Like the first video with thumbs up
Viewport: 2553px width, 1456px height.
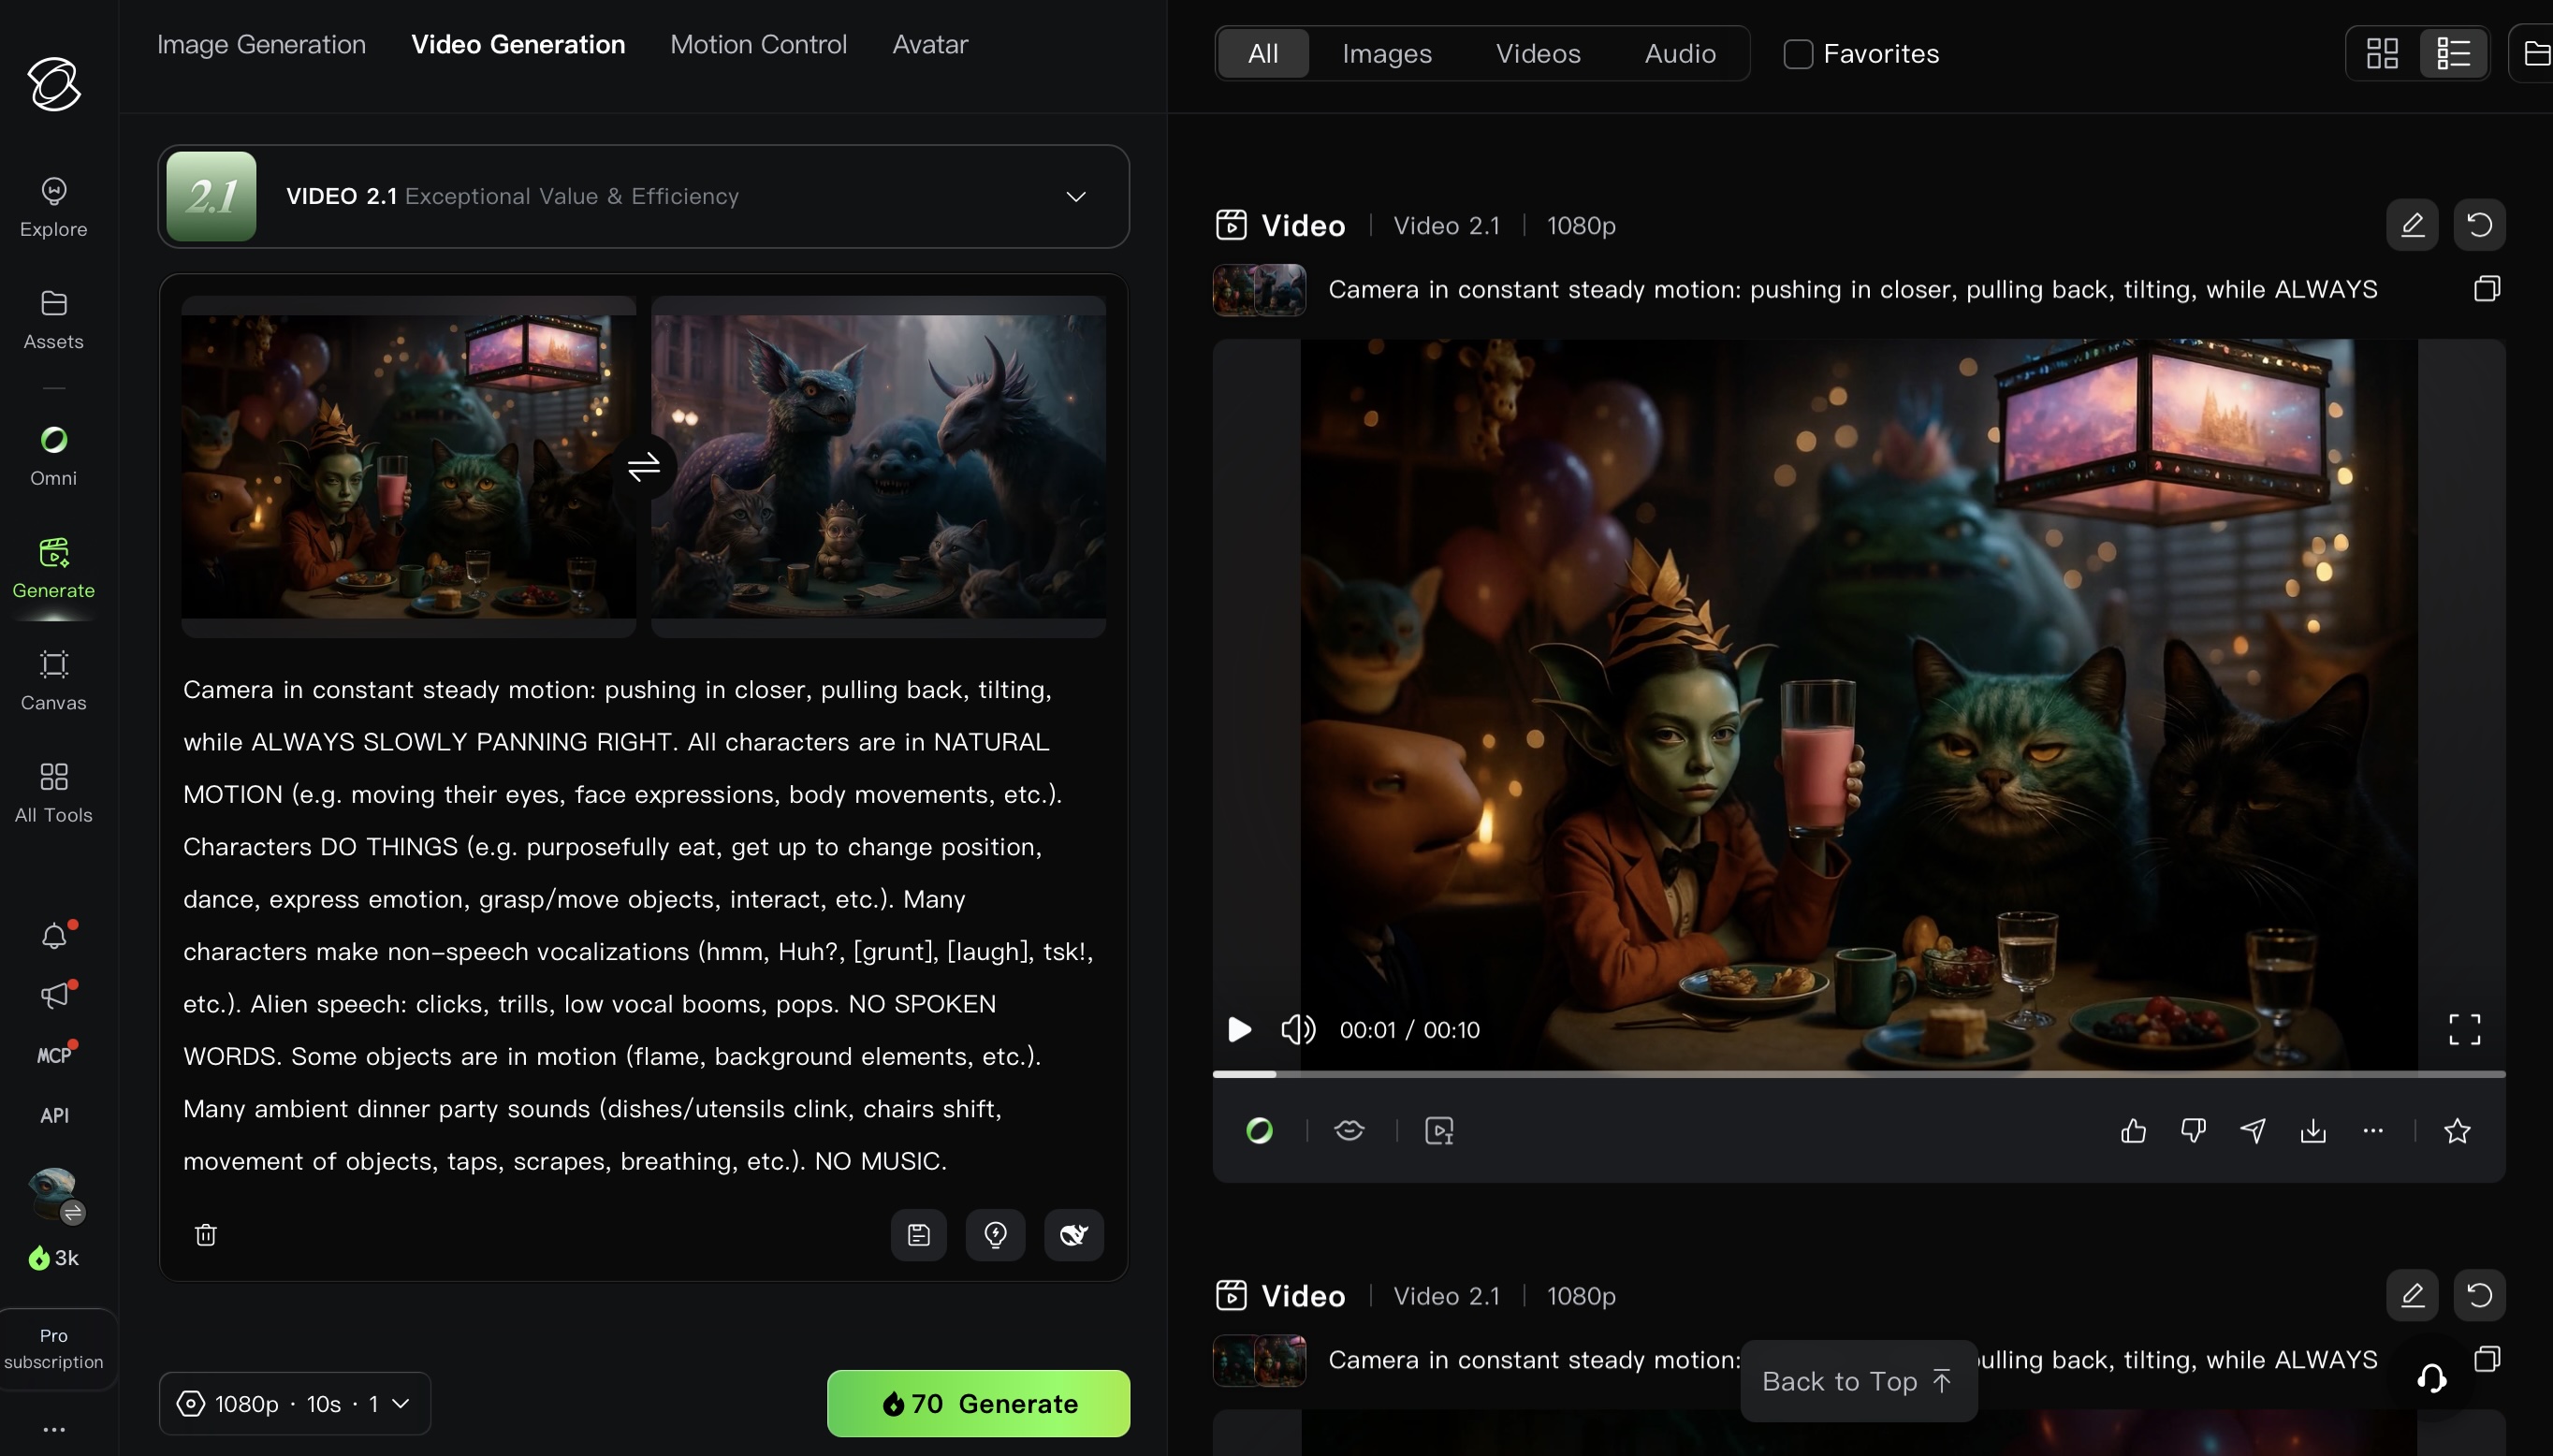tap(2133, 1131)
